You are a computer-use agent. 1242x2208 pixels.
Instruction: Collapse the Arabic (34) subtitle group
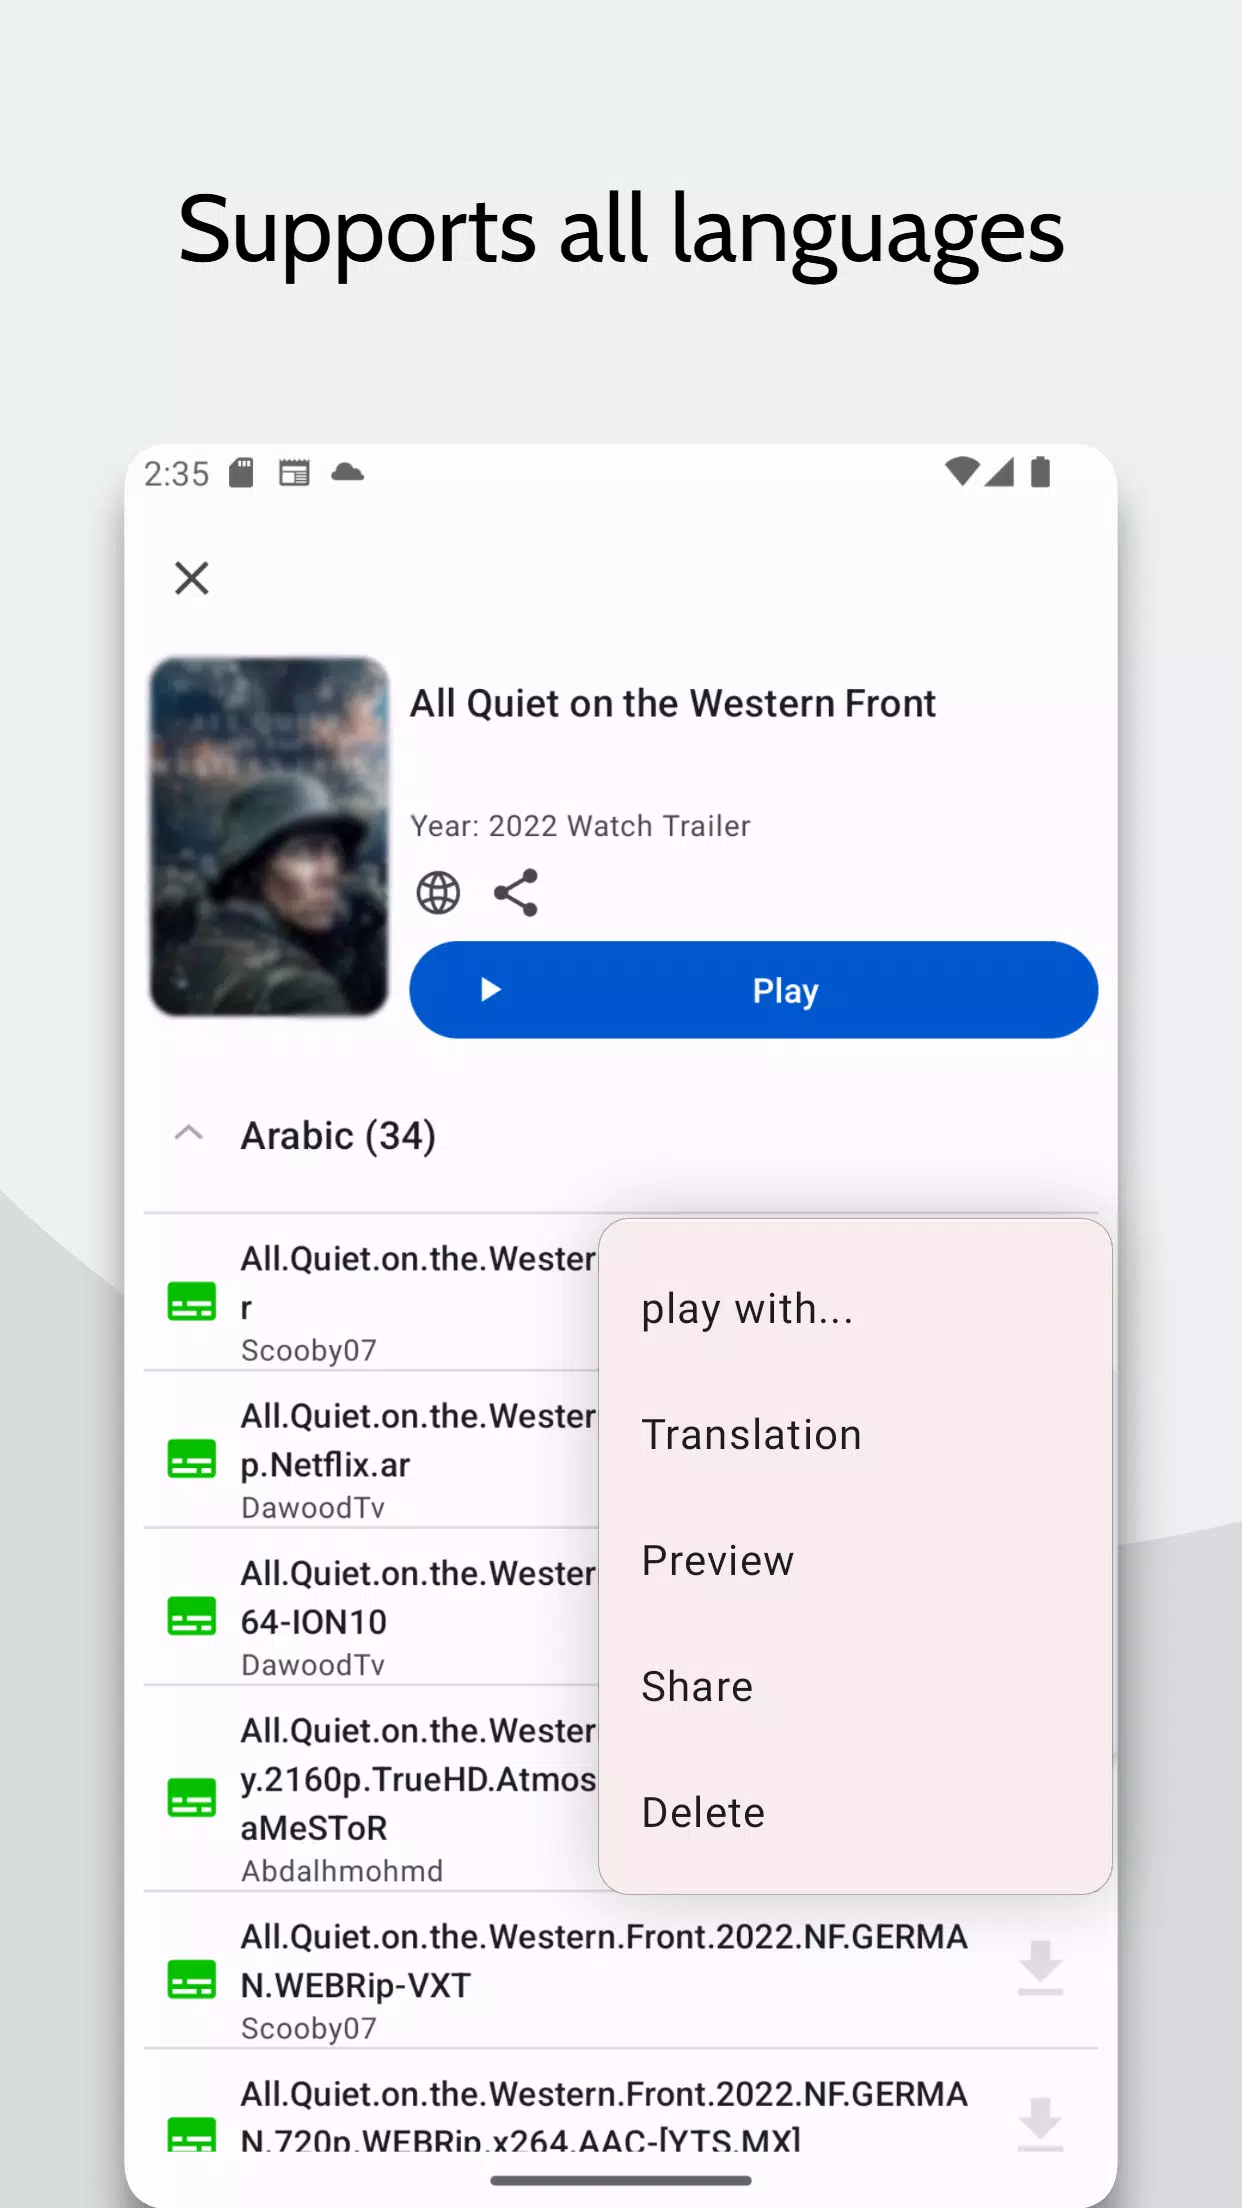[189, 1134]
